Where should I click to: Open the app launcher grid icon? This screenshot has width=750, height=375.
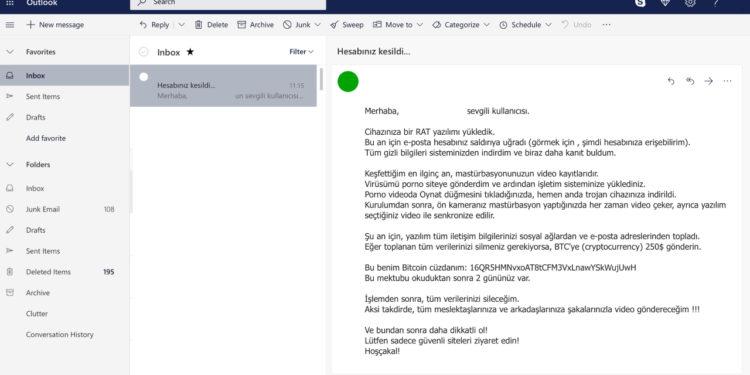[10, 3]
